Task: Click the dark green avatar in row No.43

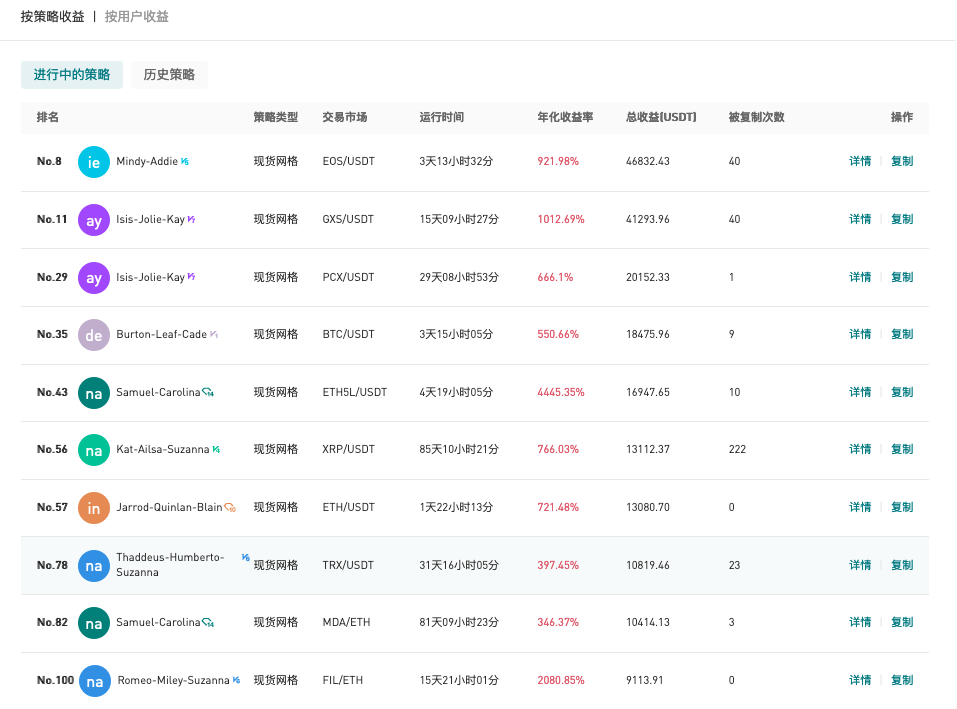Action: tap(93, 393)
